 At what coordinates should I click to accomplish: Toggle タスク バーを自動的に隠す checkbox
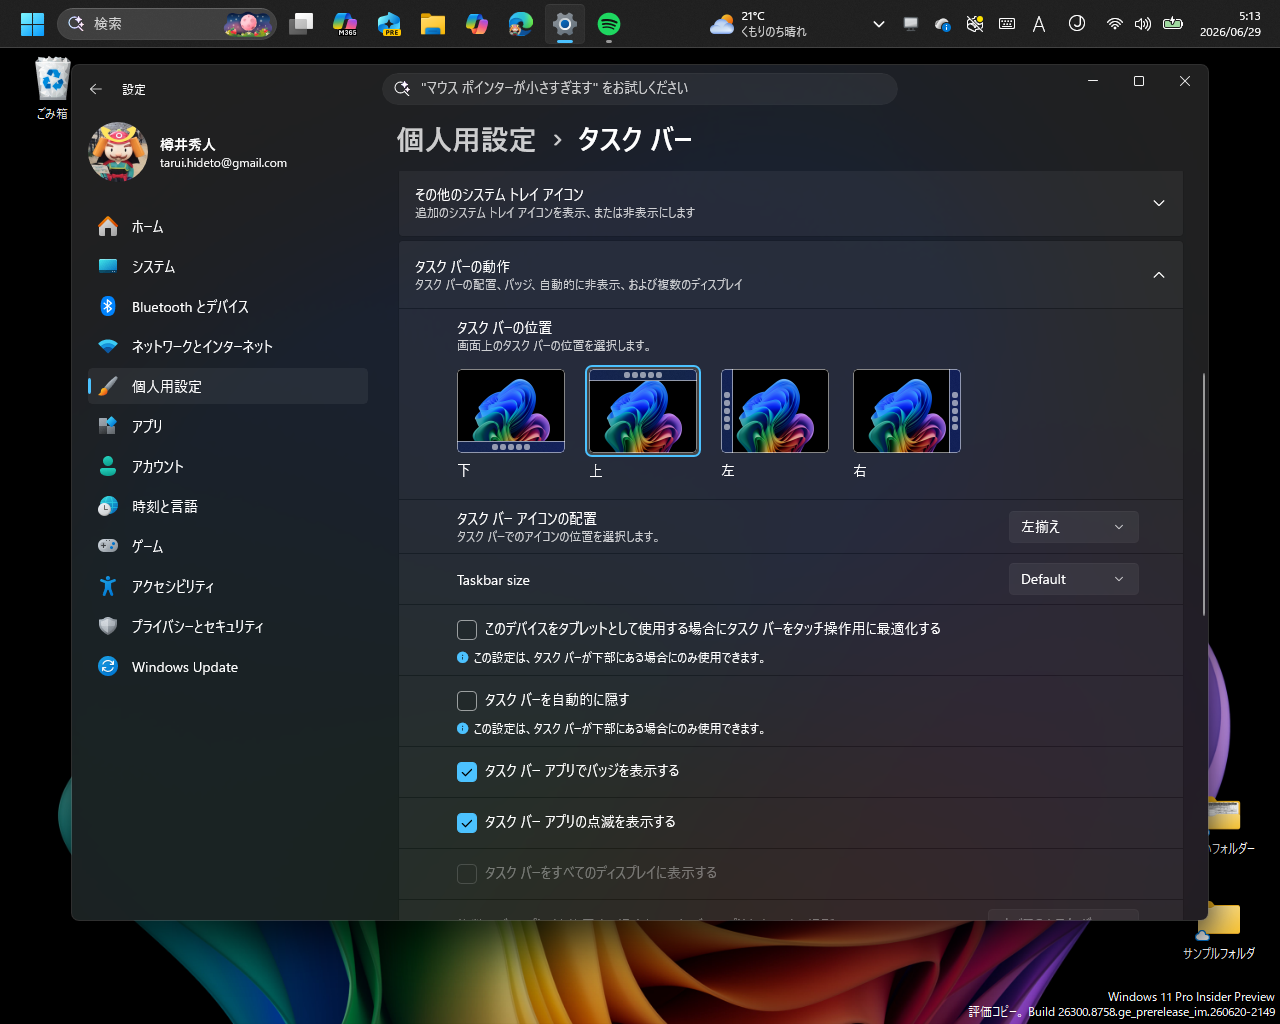(467, 700)
